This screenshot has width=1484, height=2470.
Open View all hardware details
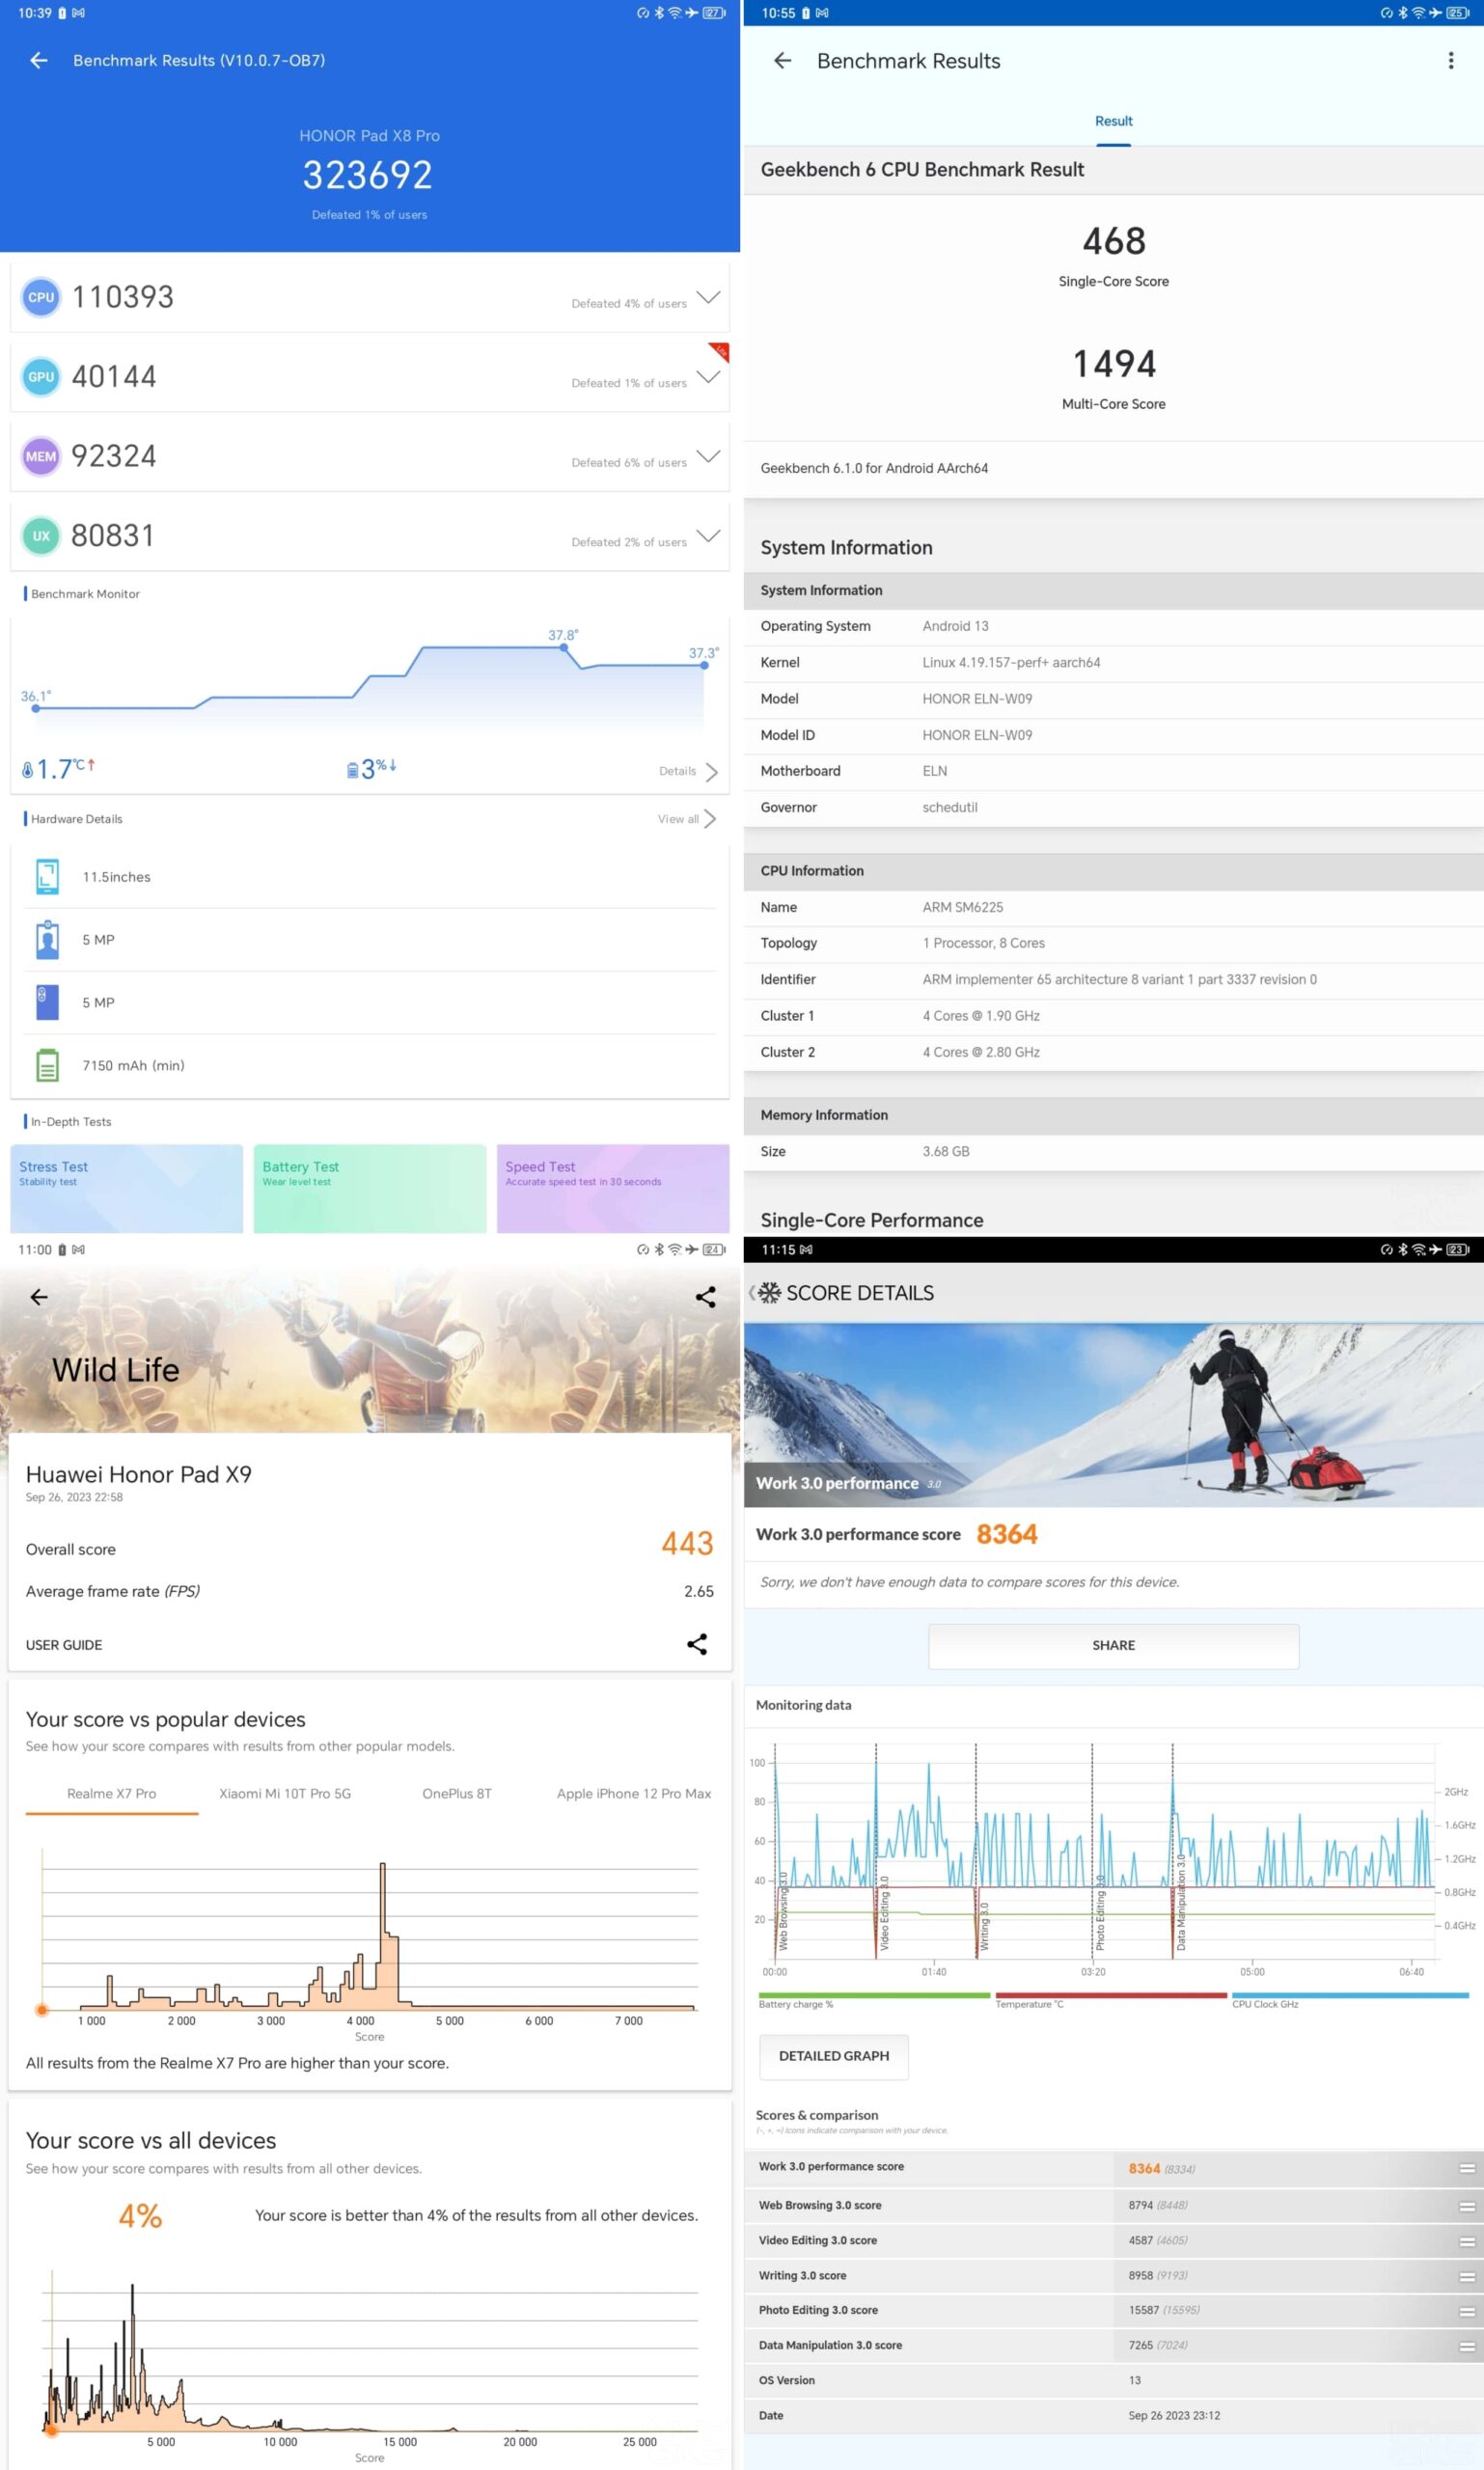(686, 819)
